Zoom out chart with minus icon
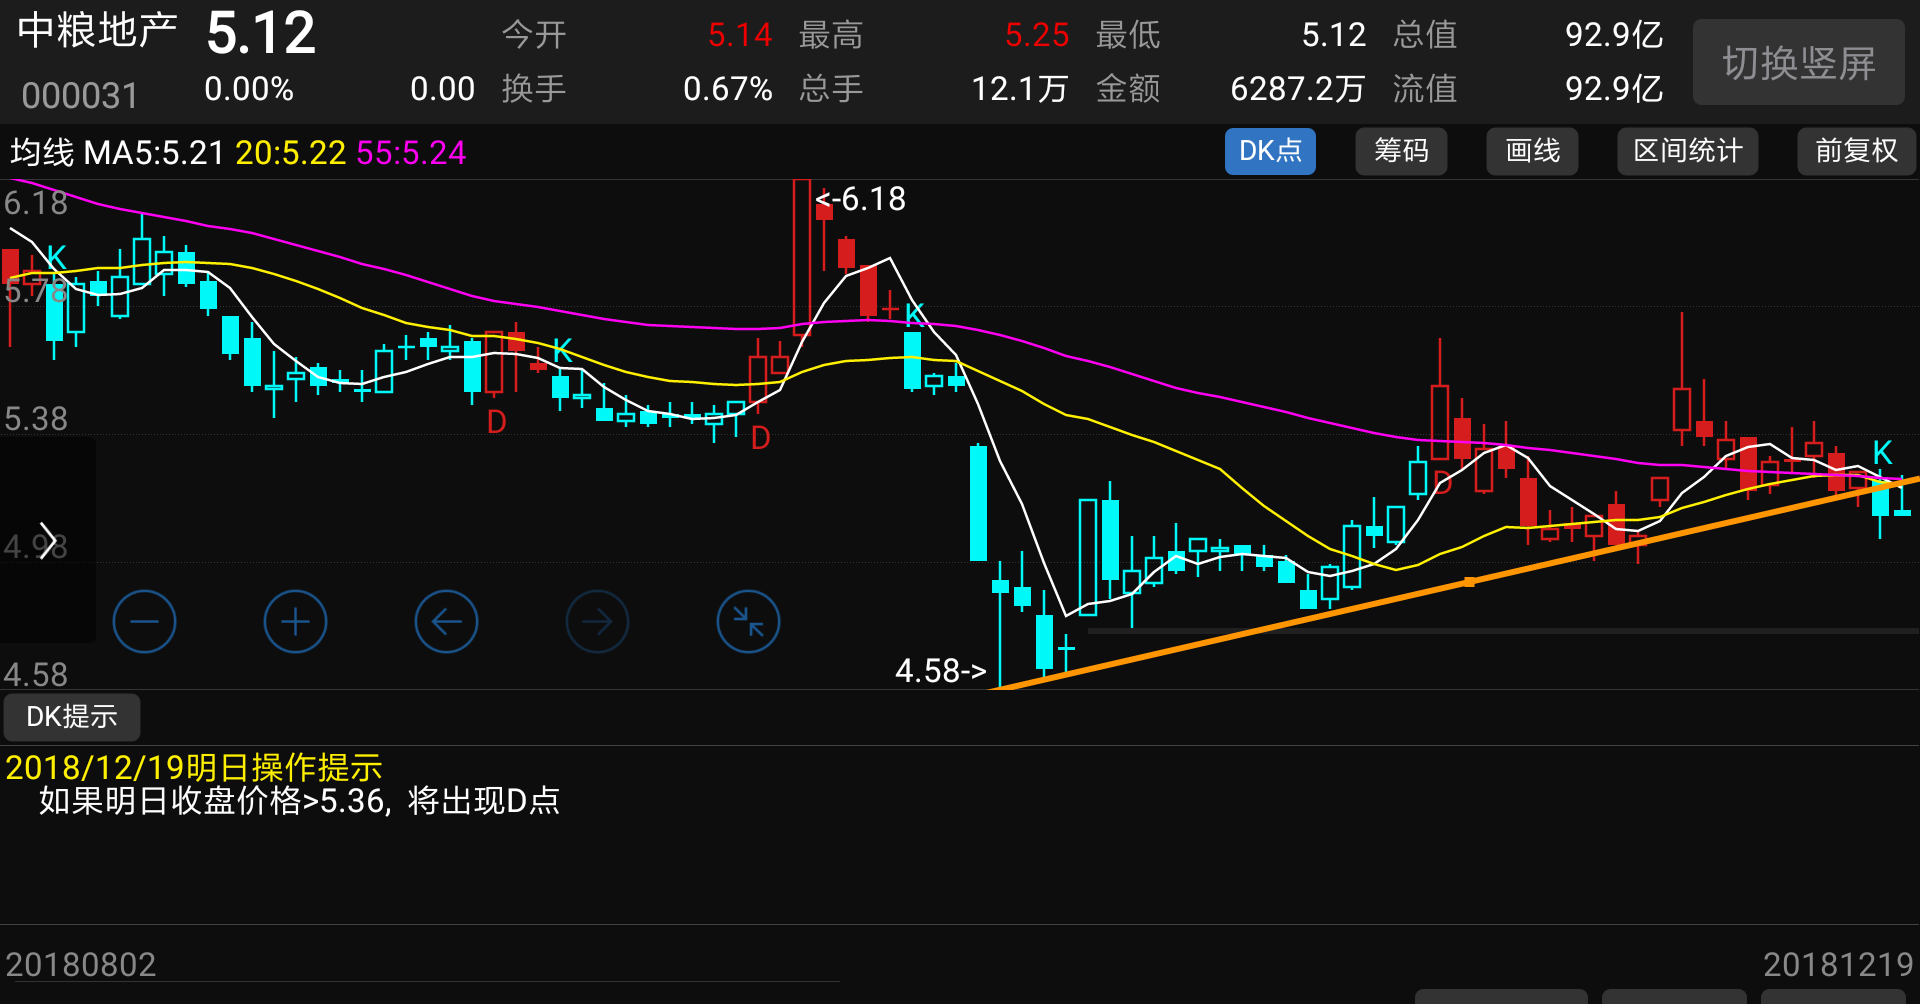The width and height of the screenshot is (1920, 1004). (144, 622)
